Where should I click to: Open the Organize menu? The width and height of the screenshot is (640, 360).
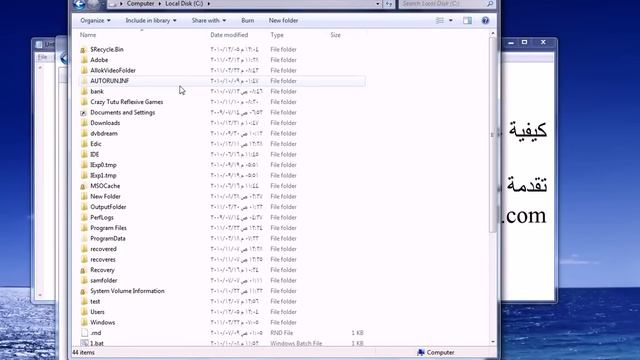coord(95,20)
